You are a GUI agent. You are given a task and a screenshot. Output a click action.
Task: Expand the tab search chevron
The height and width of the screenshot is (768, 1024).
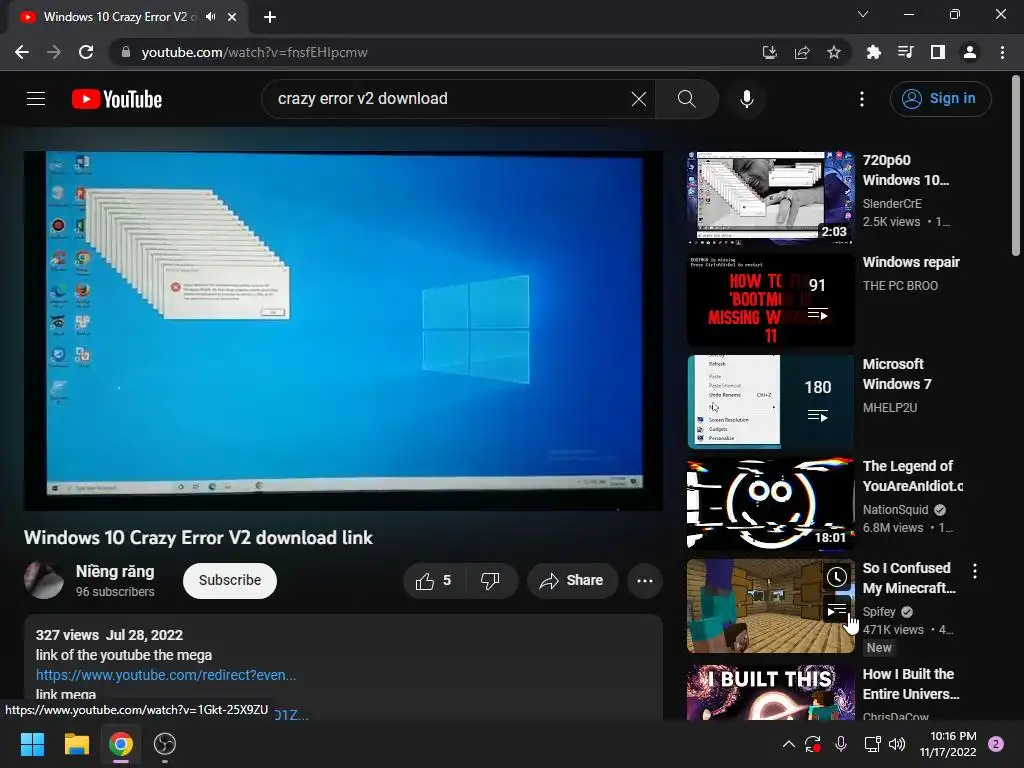pyautogui.click(x=863, y=14)
